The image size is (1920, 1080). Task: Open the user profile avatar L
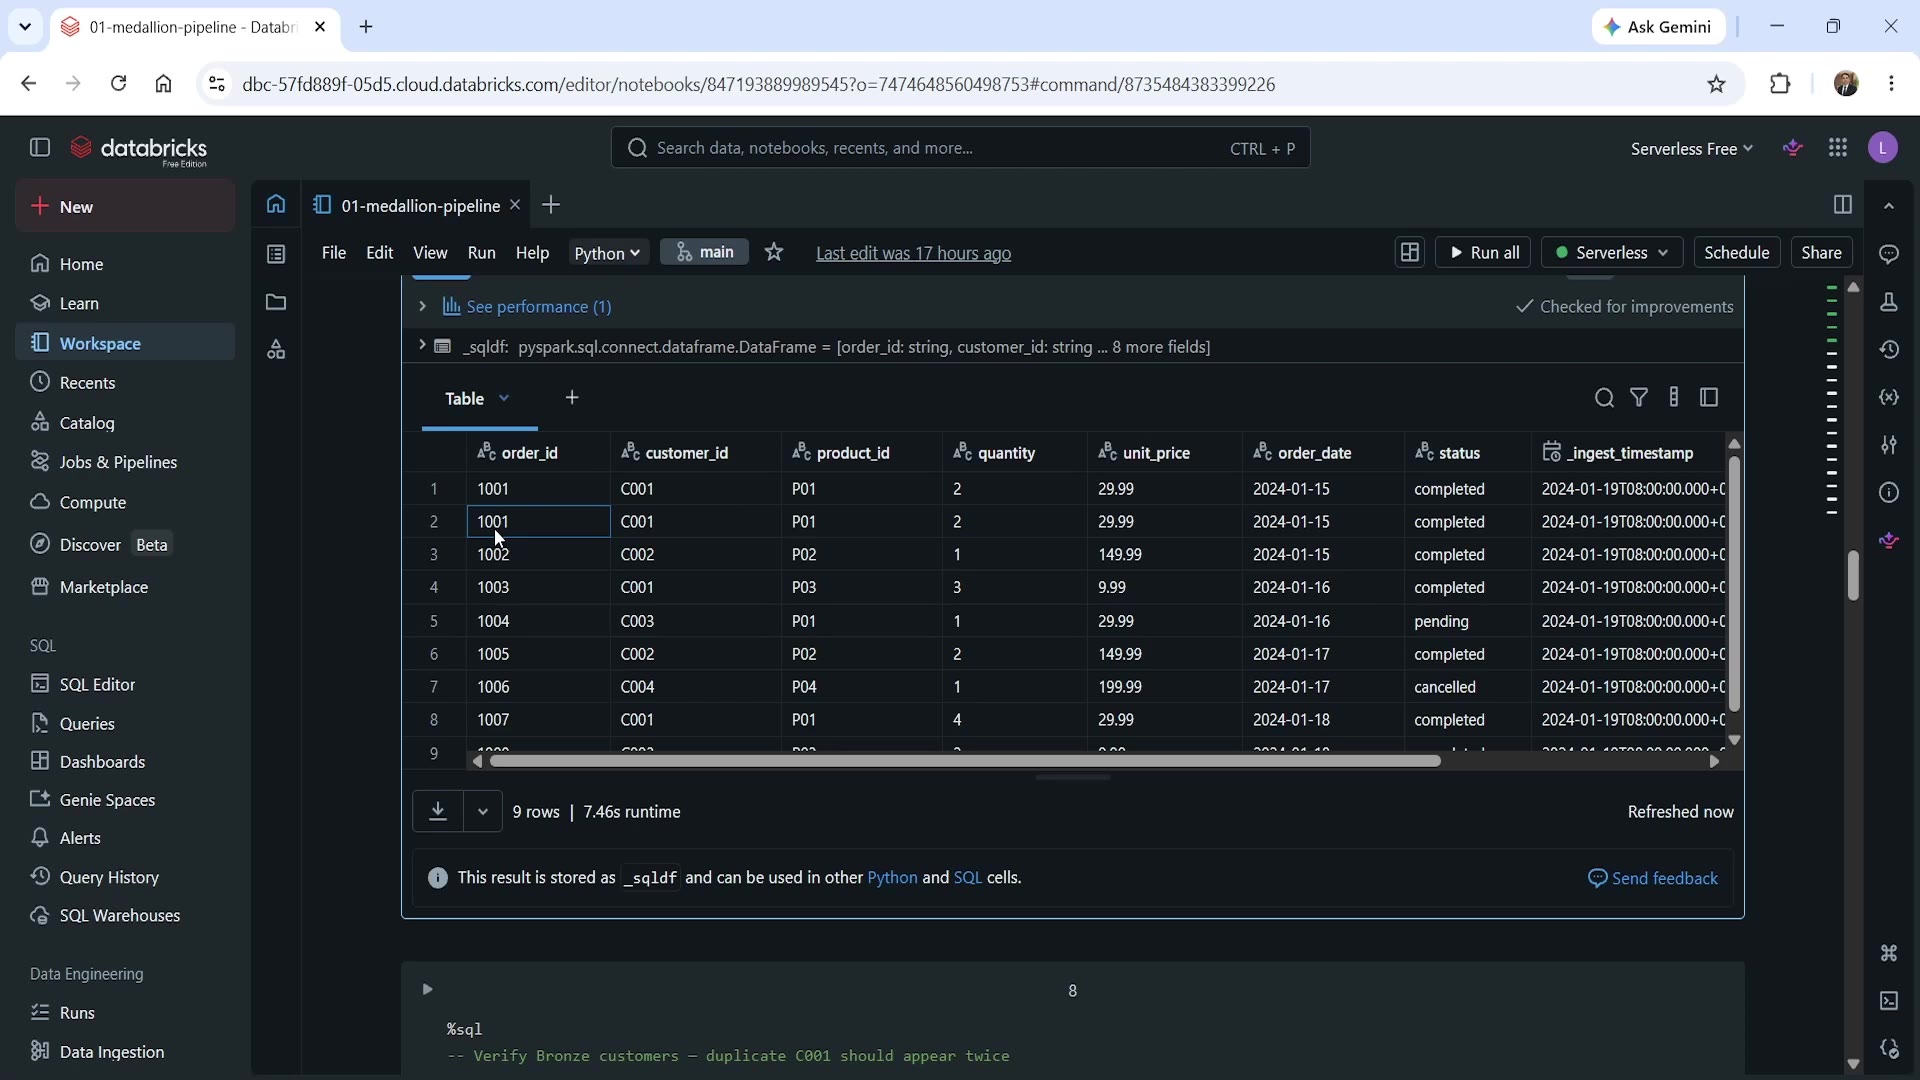pos(1883,148)
